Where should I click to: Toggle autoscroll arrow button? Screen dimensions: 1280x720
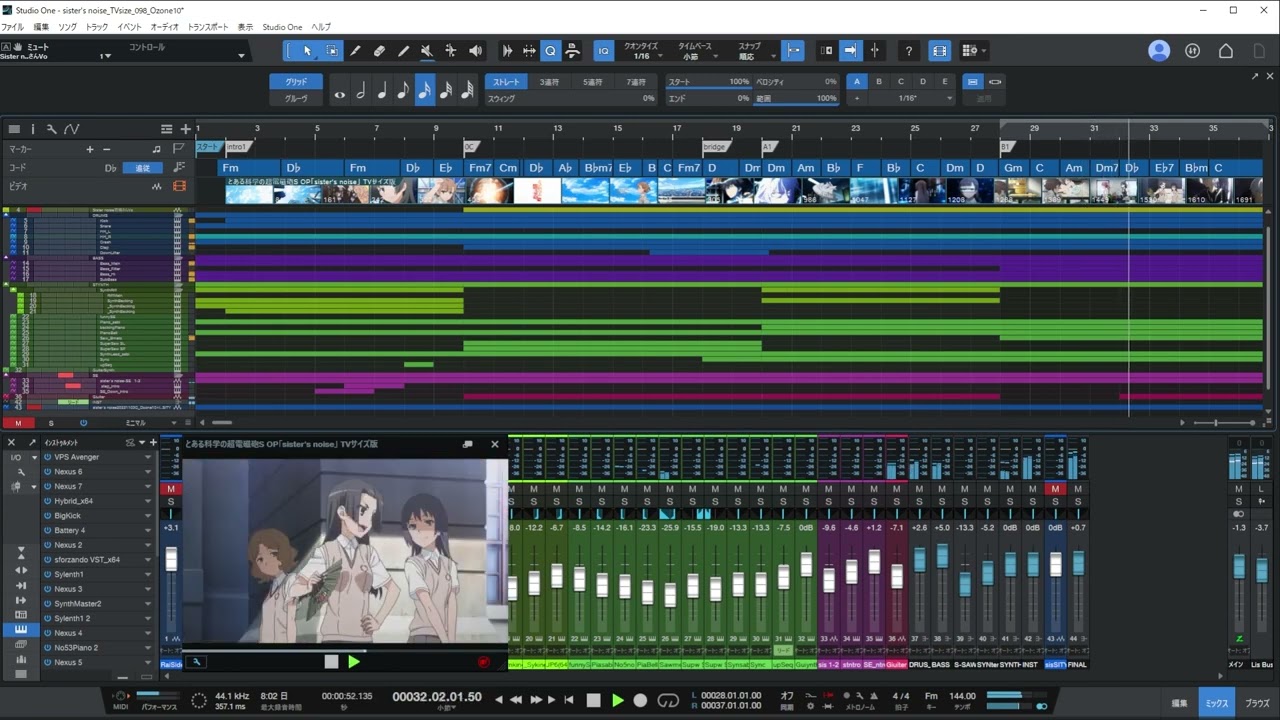point(850,51)
